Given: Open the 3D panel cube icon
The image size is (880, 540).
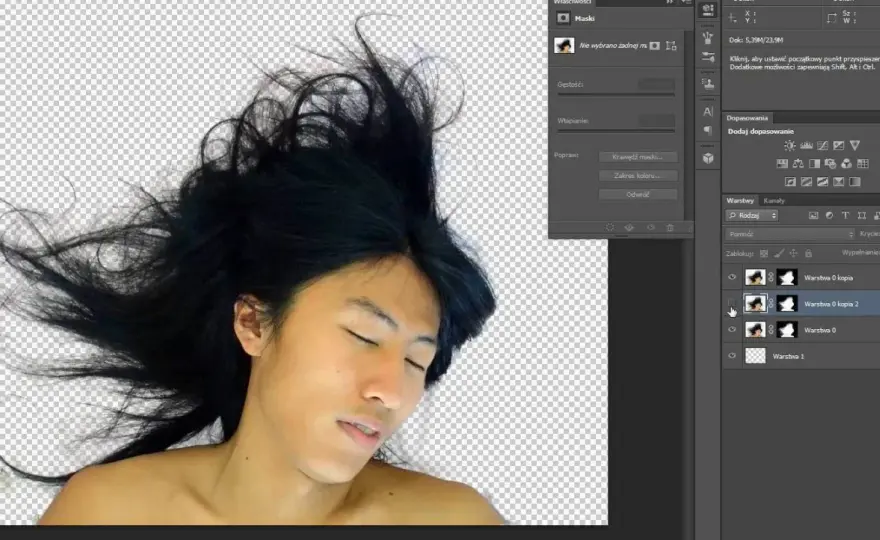Looking at the screenshot, I should coord(708,158).
